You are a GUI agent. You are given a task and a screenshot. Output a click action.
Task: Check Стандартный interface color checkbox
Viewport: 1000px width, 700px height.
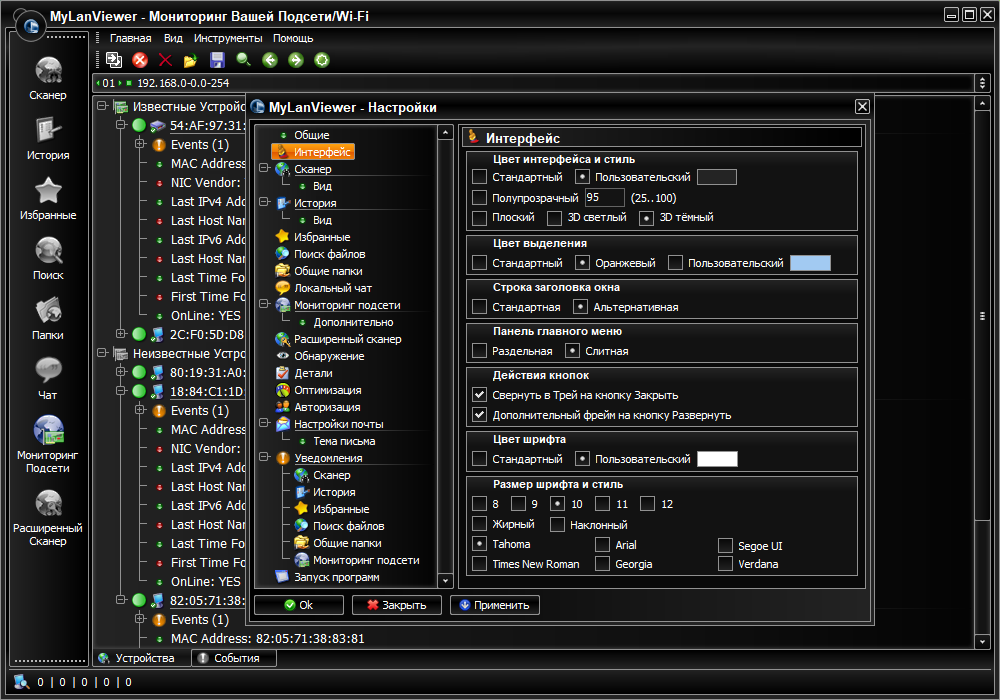[480, 177]
